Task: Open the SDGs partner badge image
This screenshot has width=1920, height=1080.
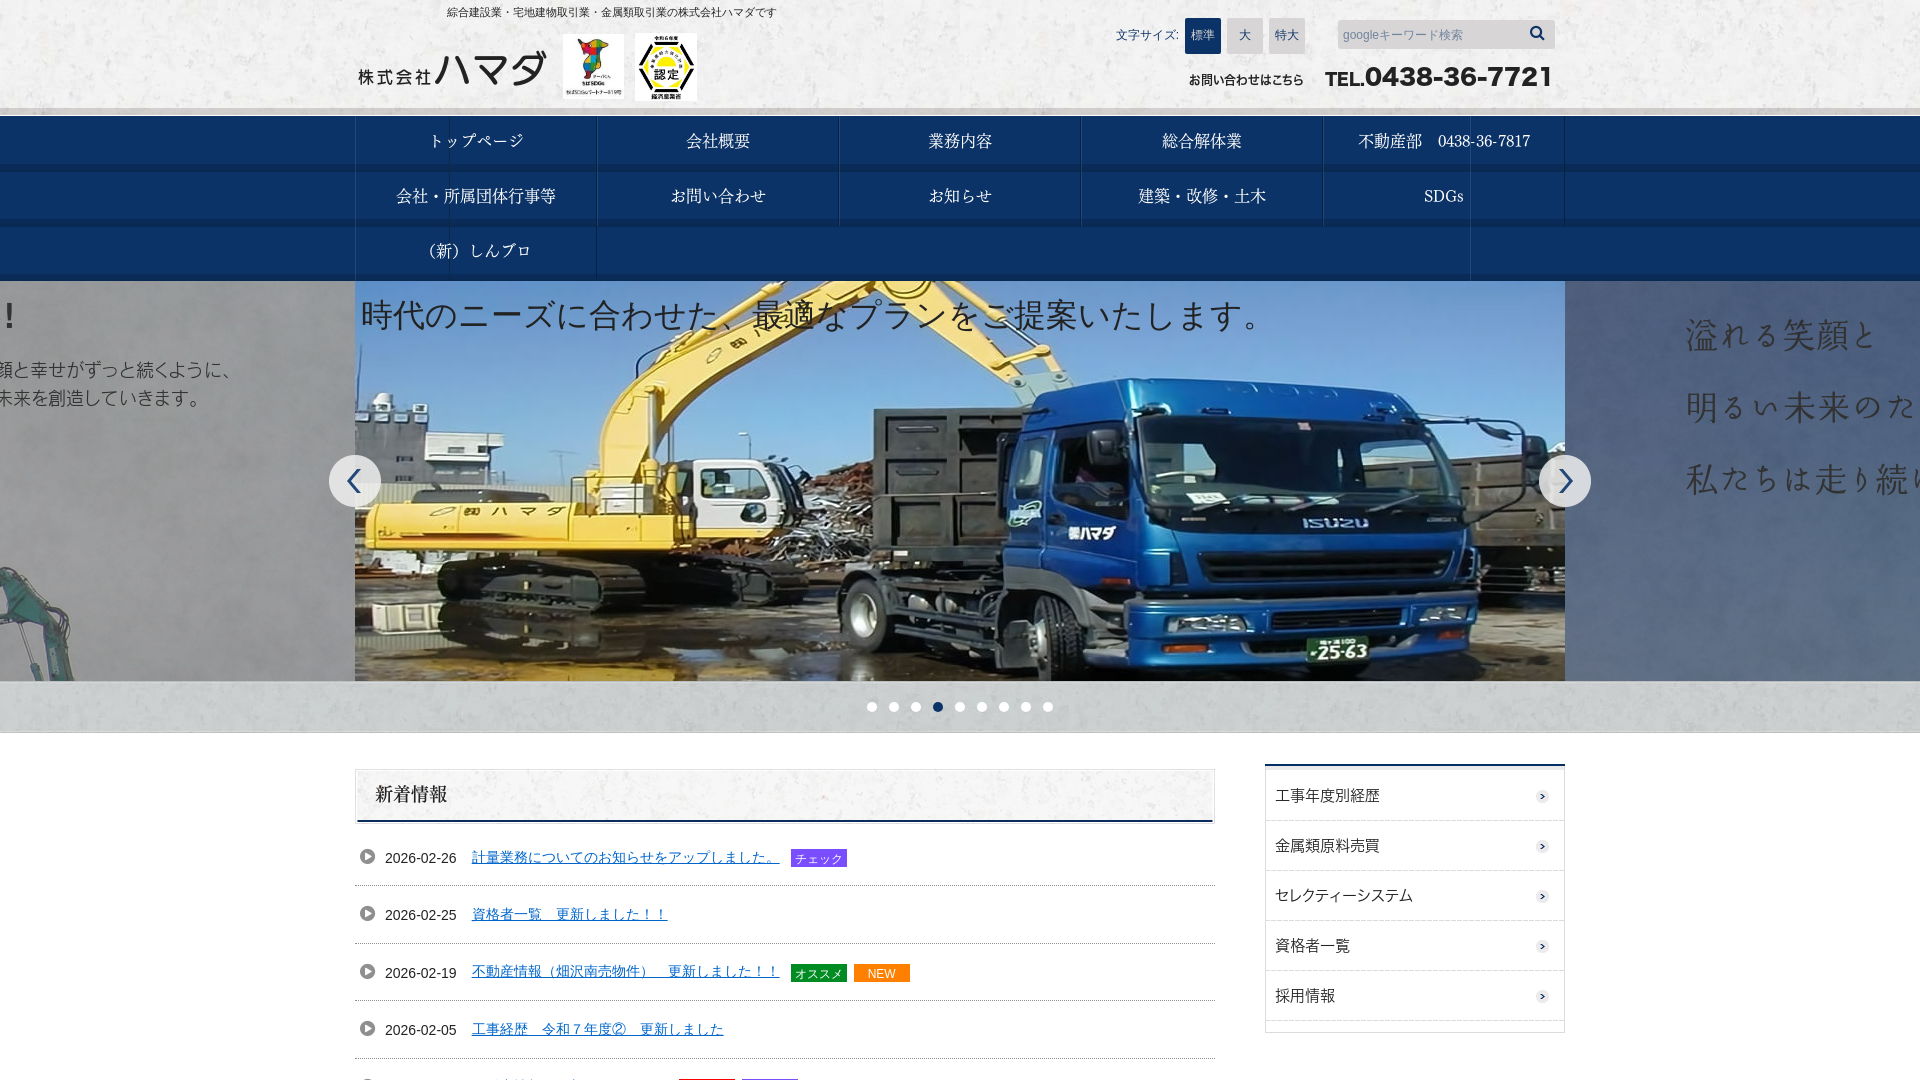Action: point(593,67)
